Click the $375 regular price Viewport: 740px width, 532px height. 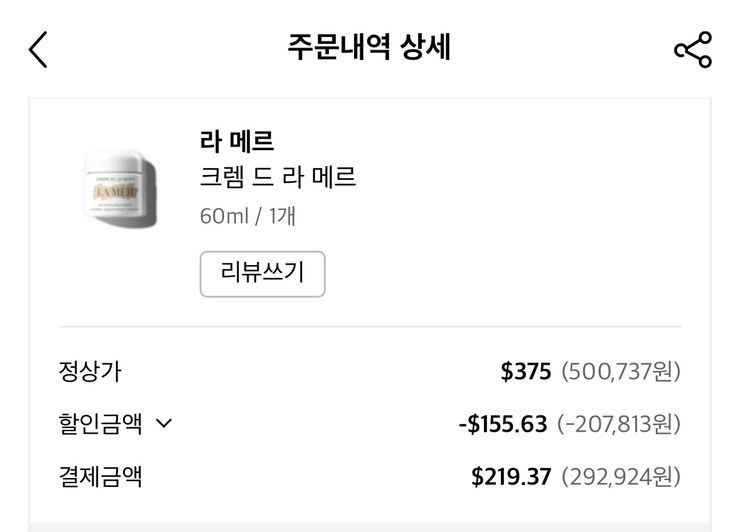pos(526,372)
